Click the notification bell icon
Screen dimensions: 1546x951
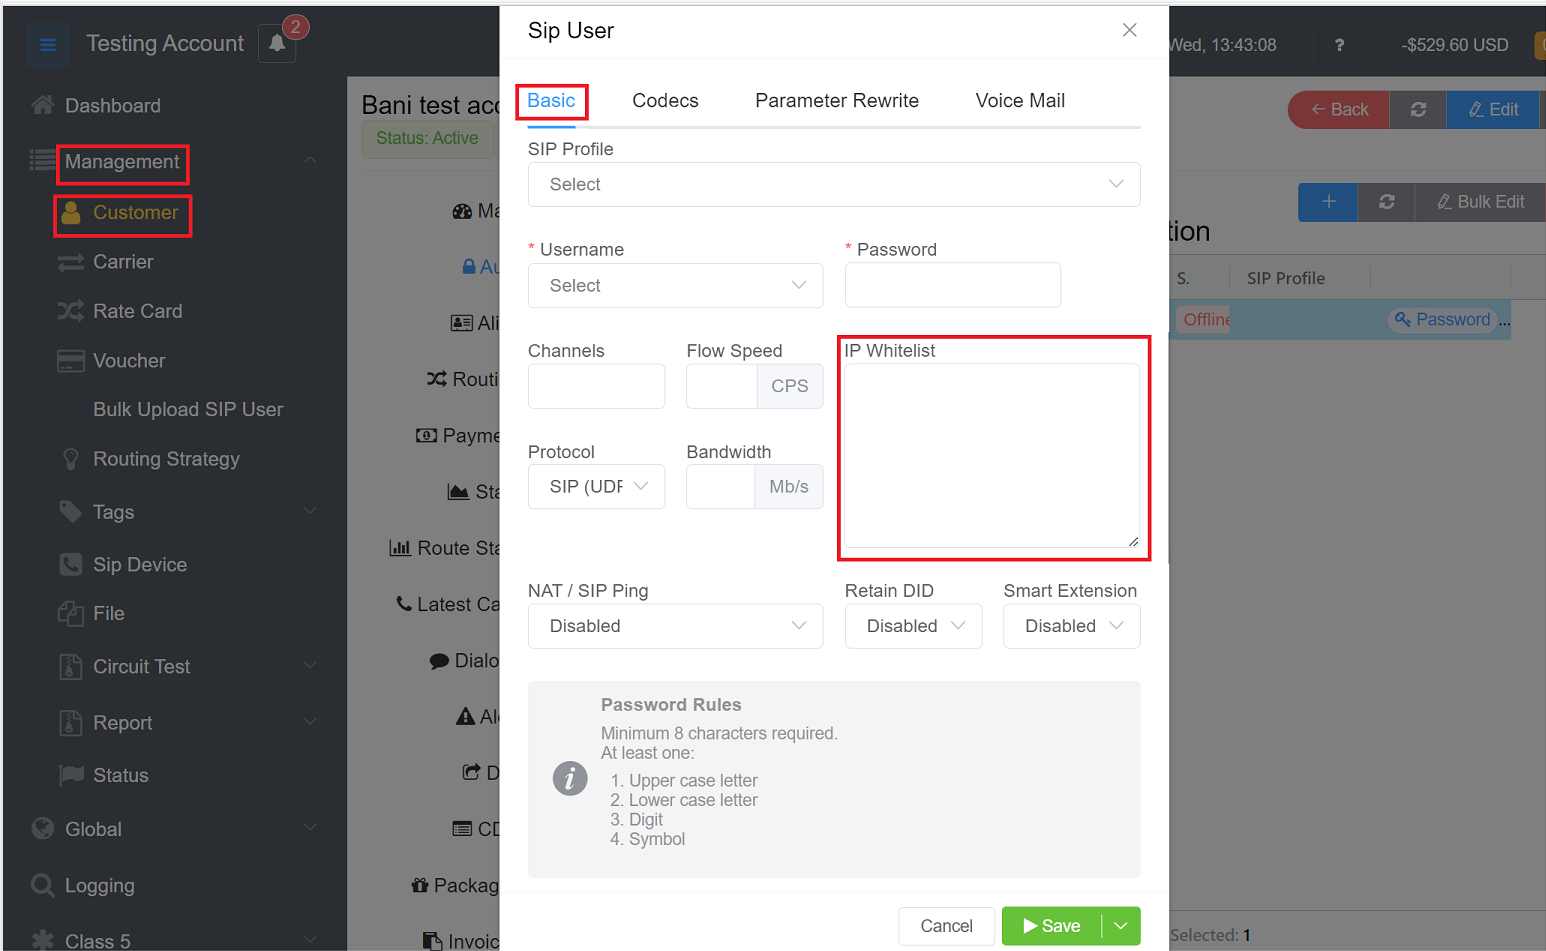[277, 44]
